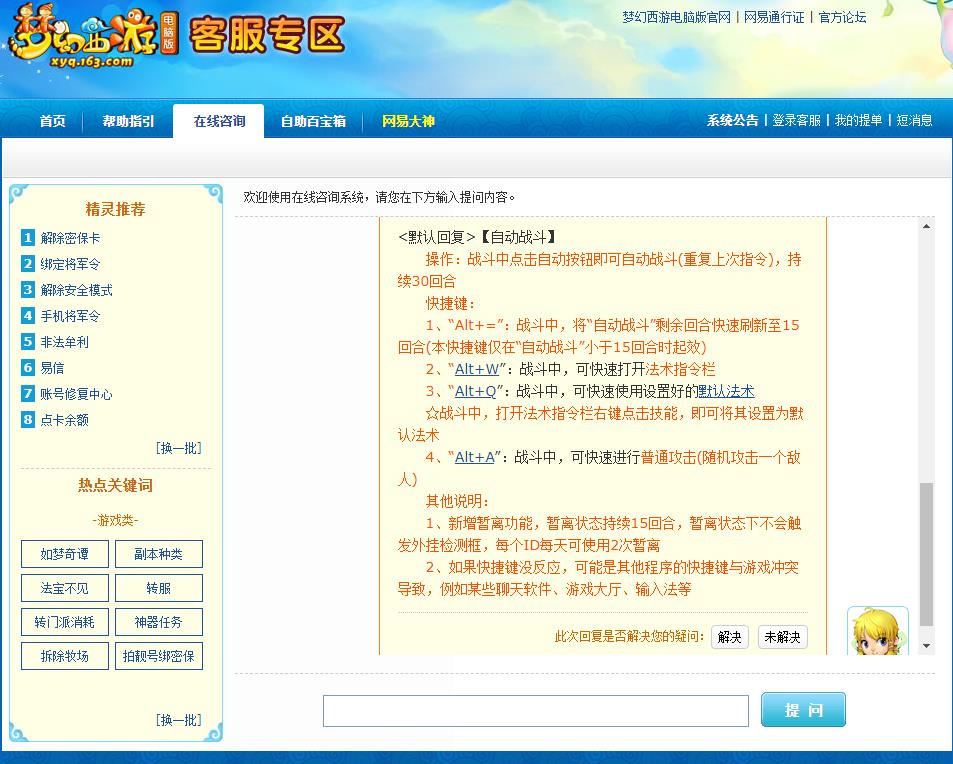This screenshot has width=953, height=764.
Task: Click the 解决 feedback button
Action: (729, 636)
